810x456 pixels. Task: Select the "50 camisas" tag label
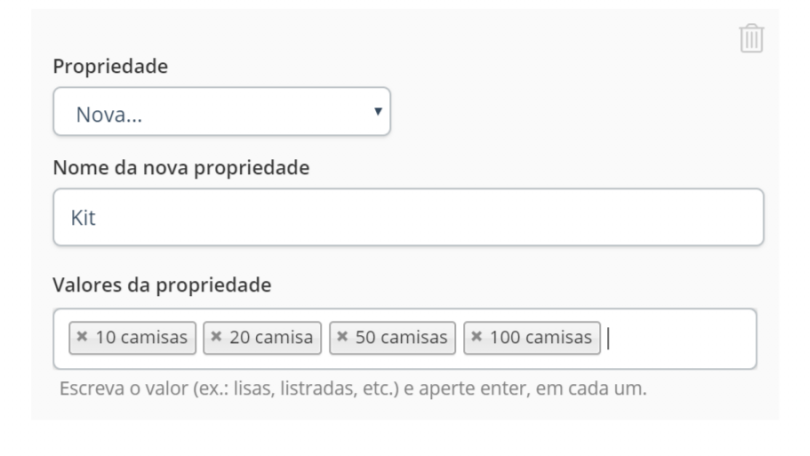[x=401, y=337]
